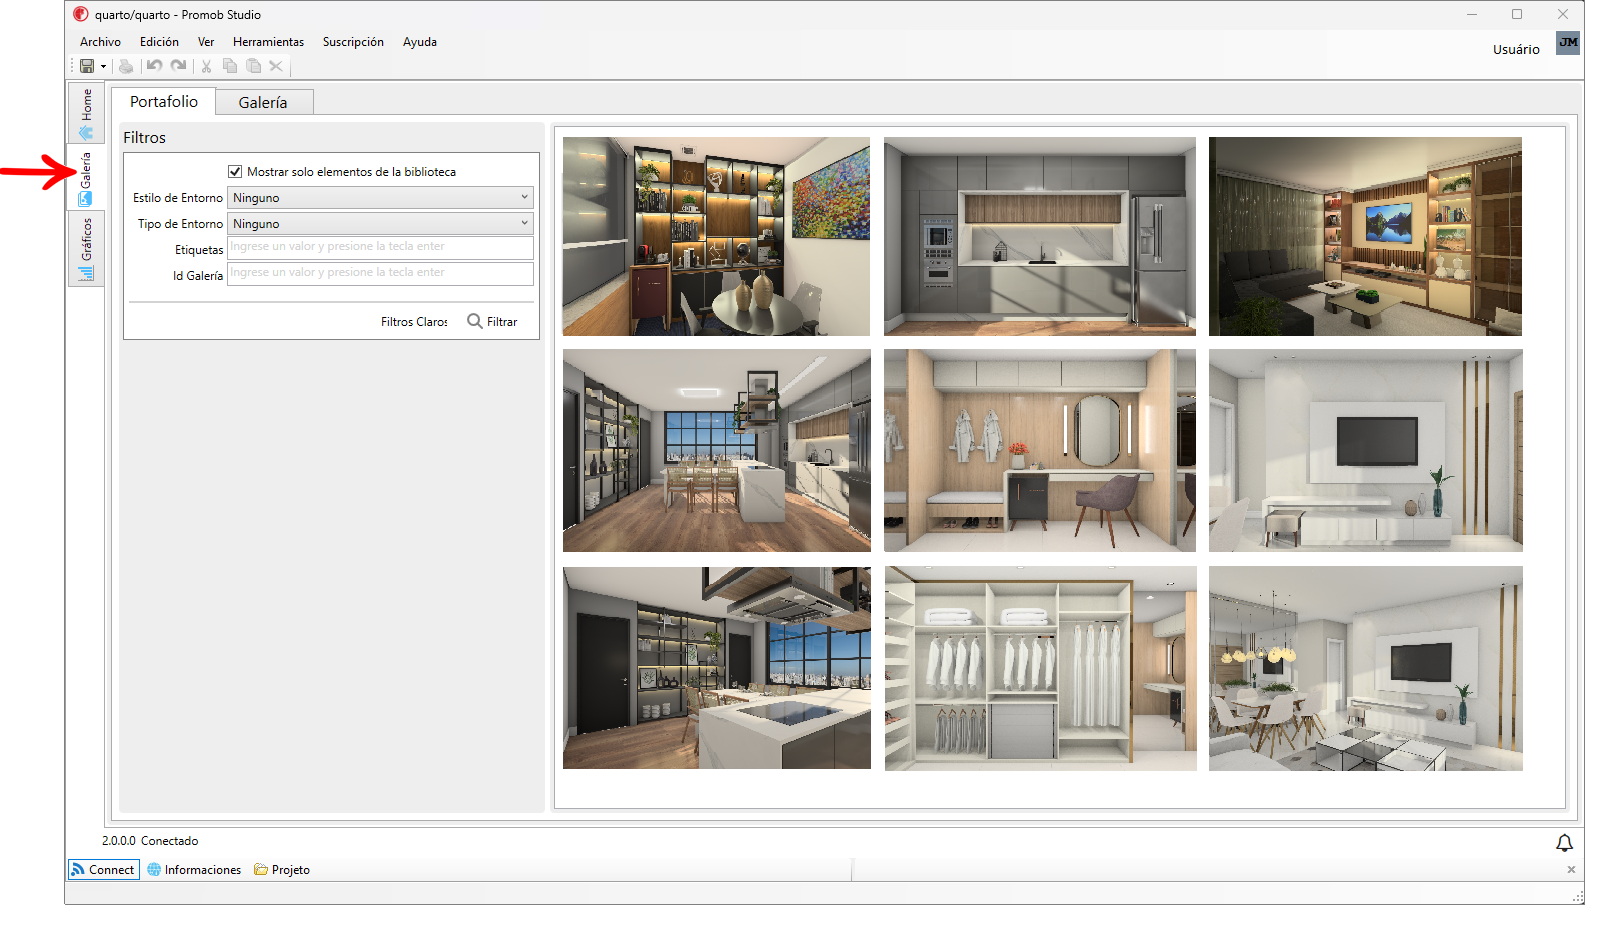Open the living dining room with pendant lights thumbnail
The height and width of the screenshot is (927, 1614).
(x=1365, y=668)
